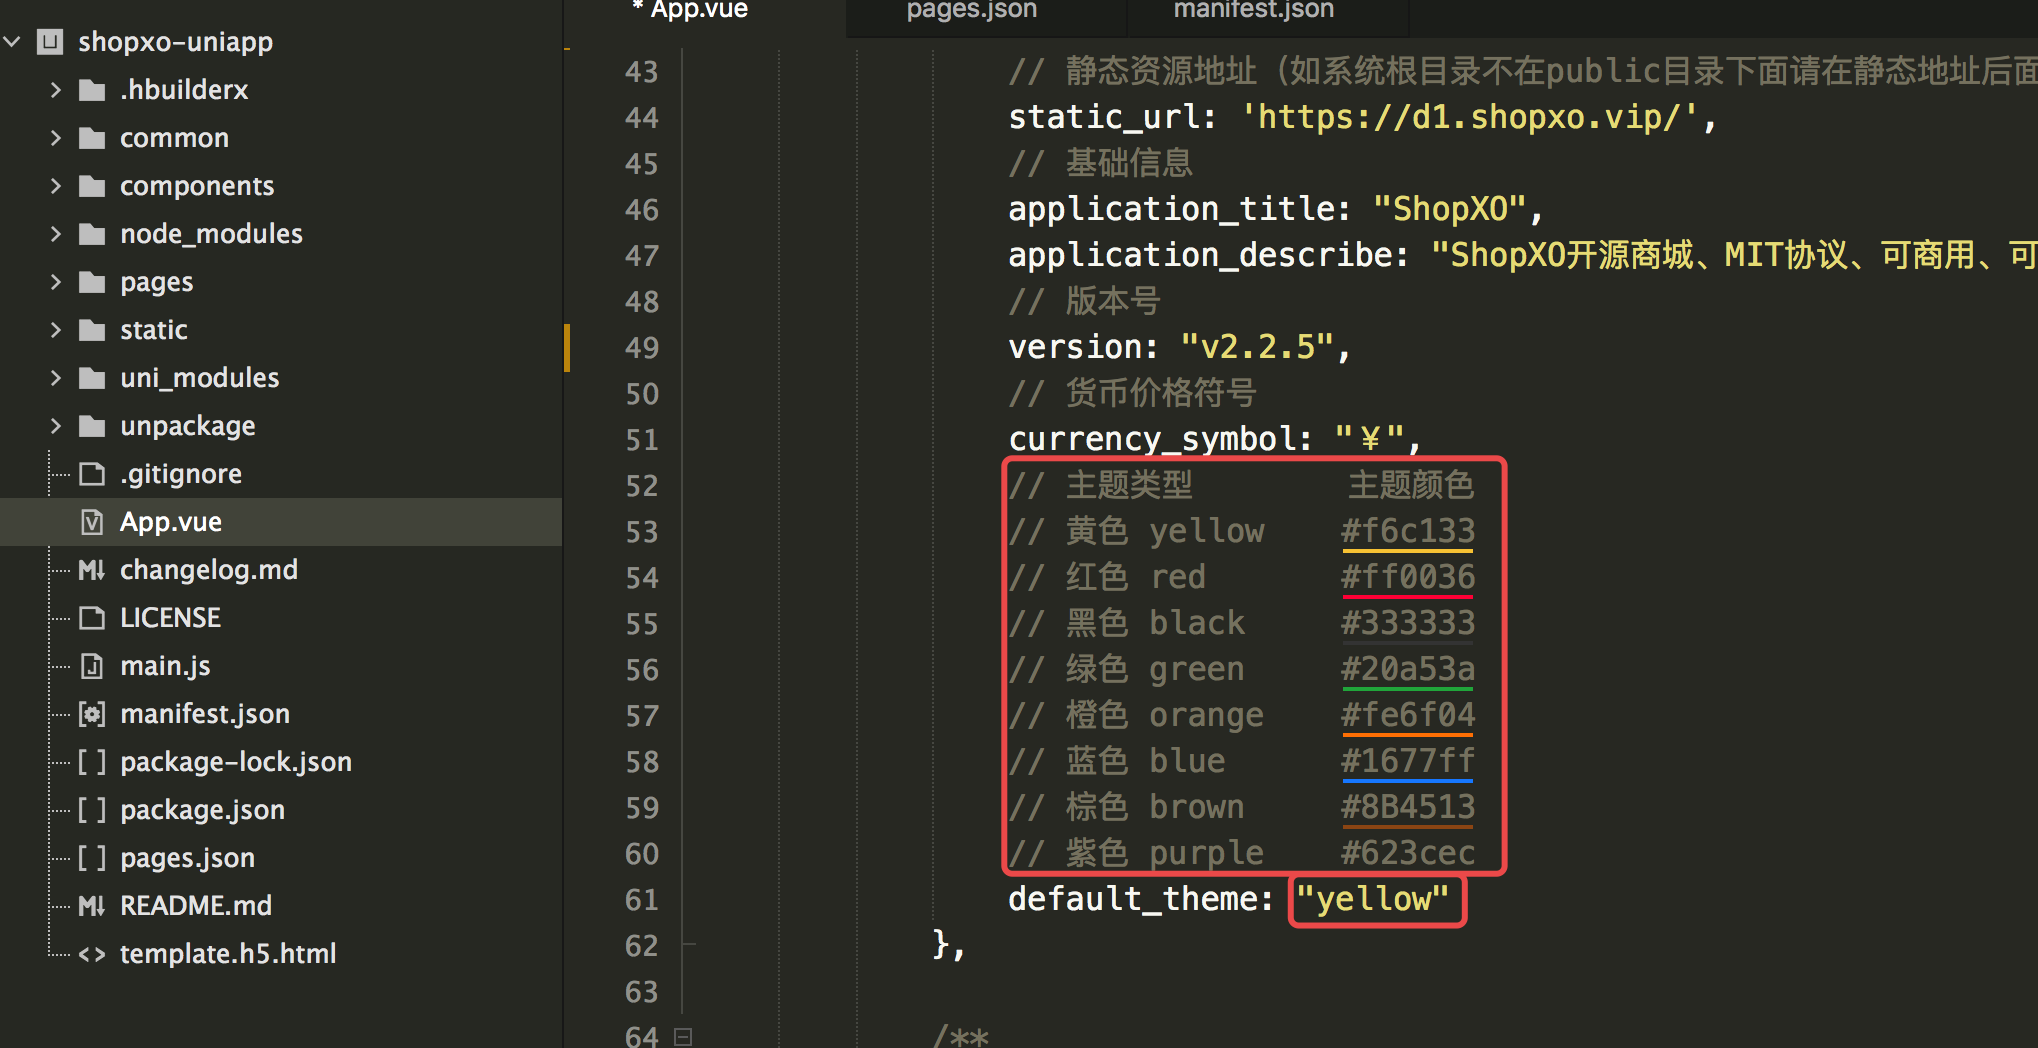Screen dimensions: 2038x1048
Task: Click the App.vue file icon in tree
Action: point(92,522)
